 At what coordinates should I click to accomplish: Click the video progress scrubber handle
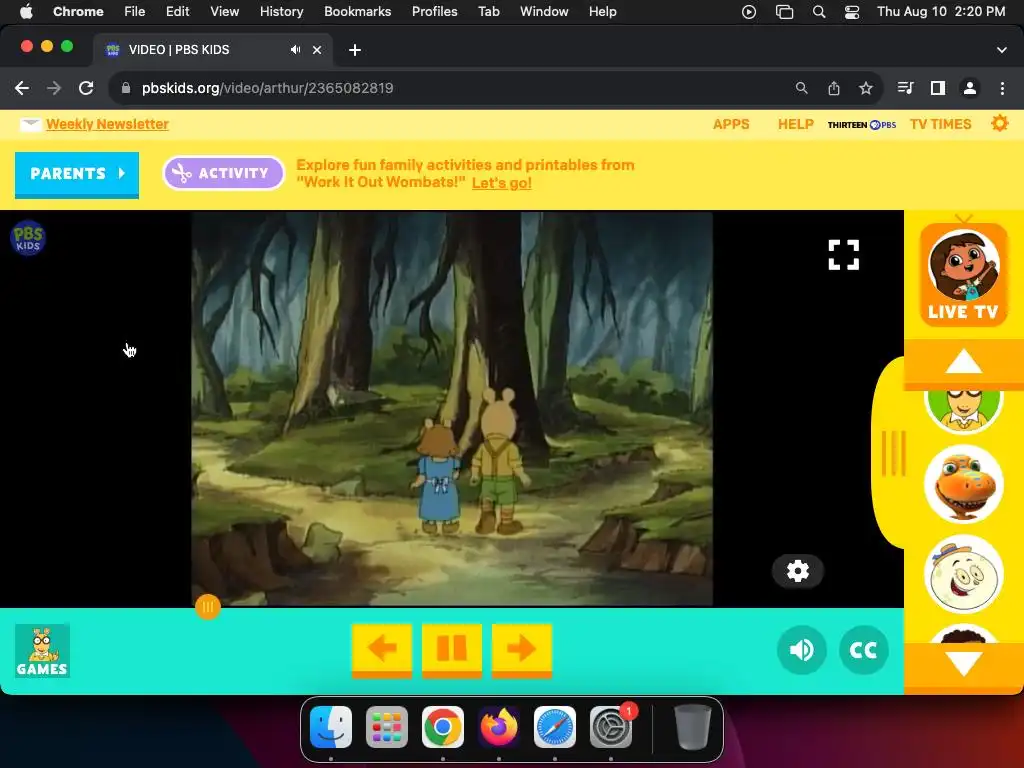coord(208,607)
